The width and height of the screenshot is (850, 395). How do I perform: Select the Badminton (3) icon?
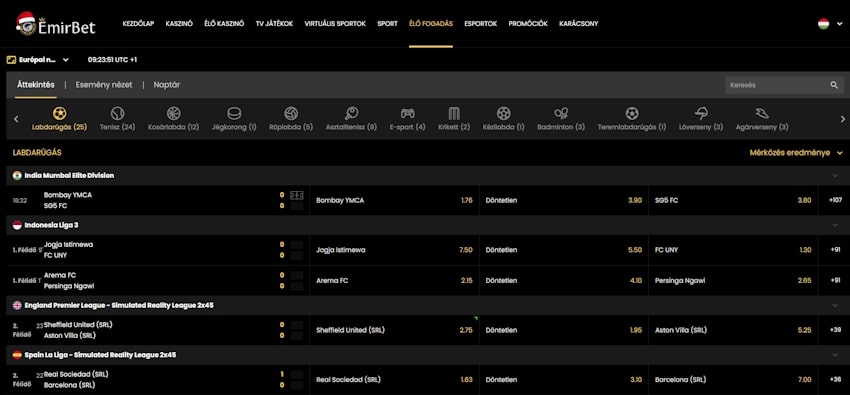coord(561,113)
